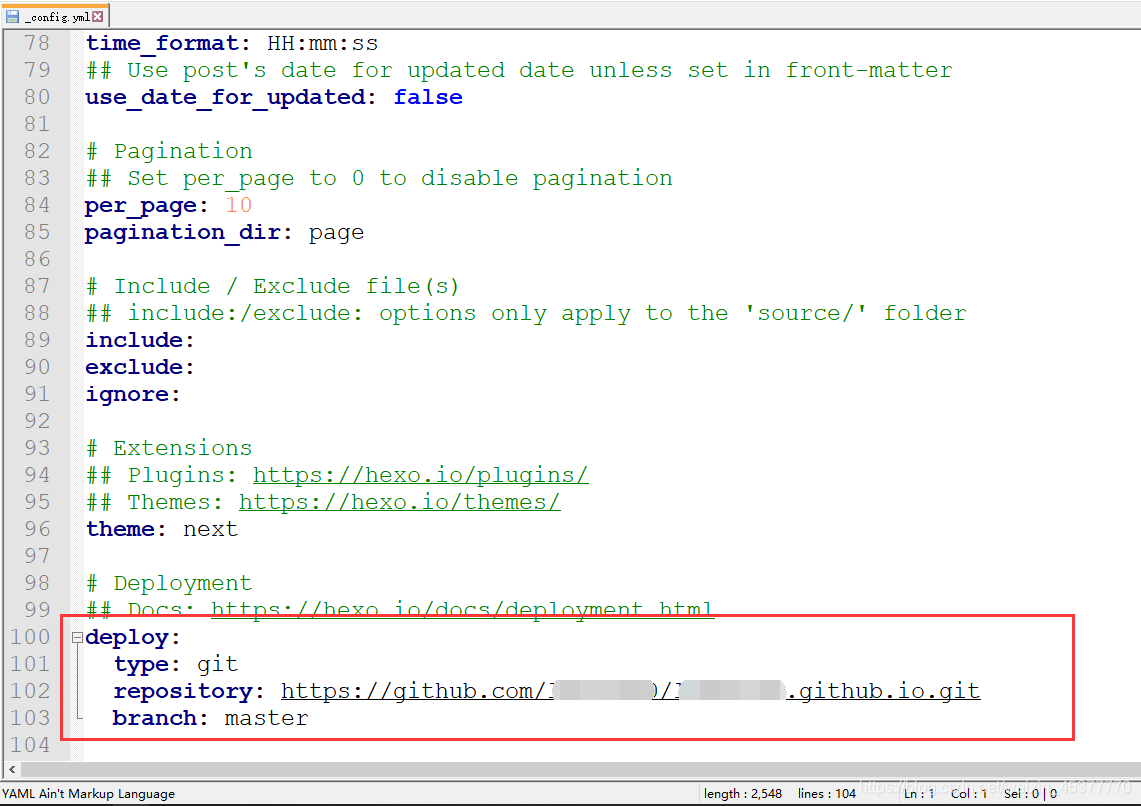The width and height of the screenshot is (1141, 806).
Task: Click the 'repository' key
Action: pos(182,692)
